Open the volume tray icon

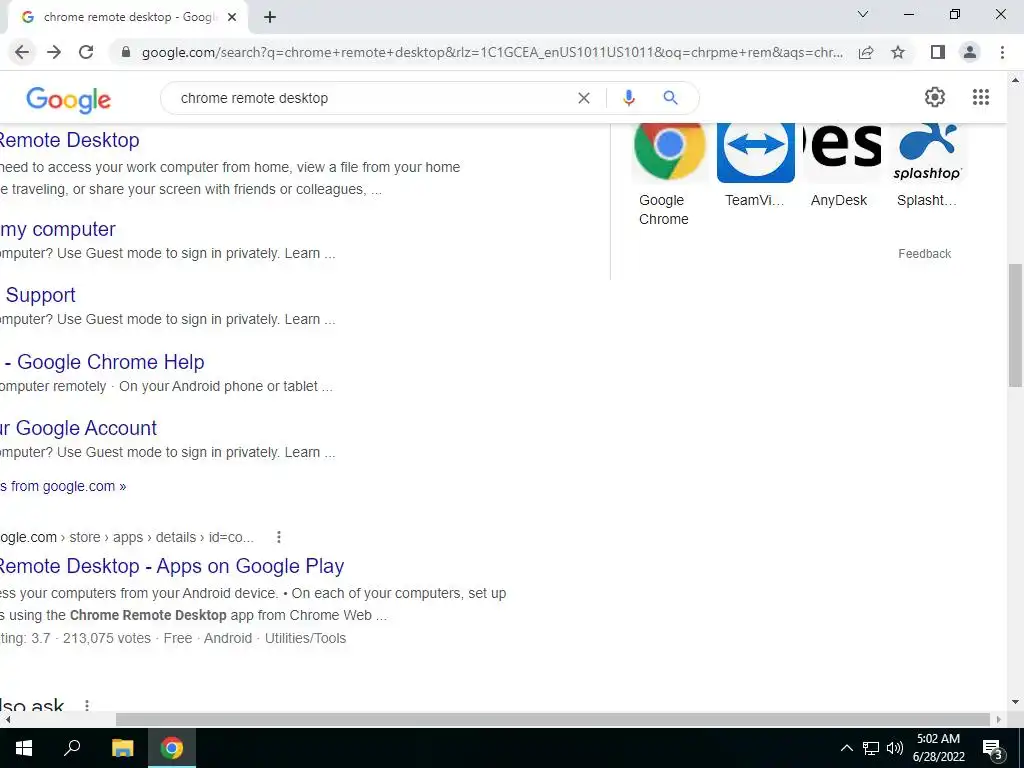click(895, 748)
